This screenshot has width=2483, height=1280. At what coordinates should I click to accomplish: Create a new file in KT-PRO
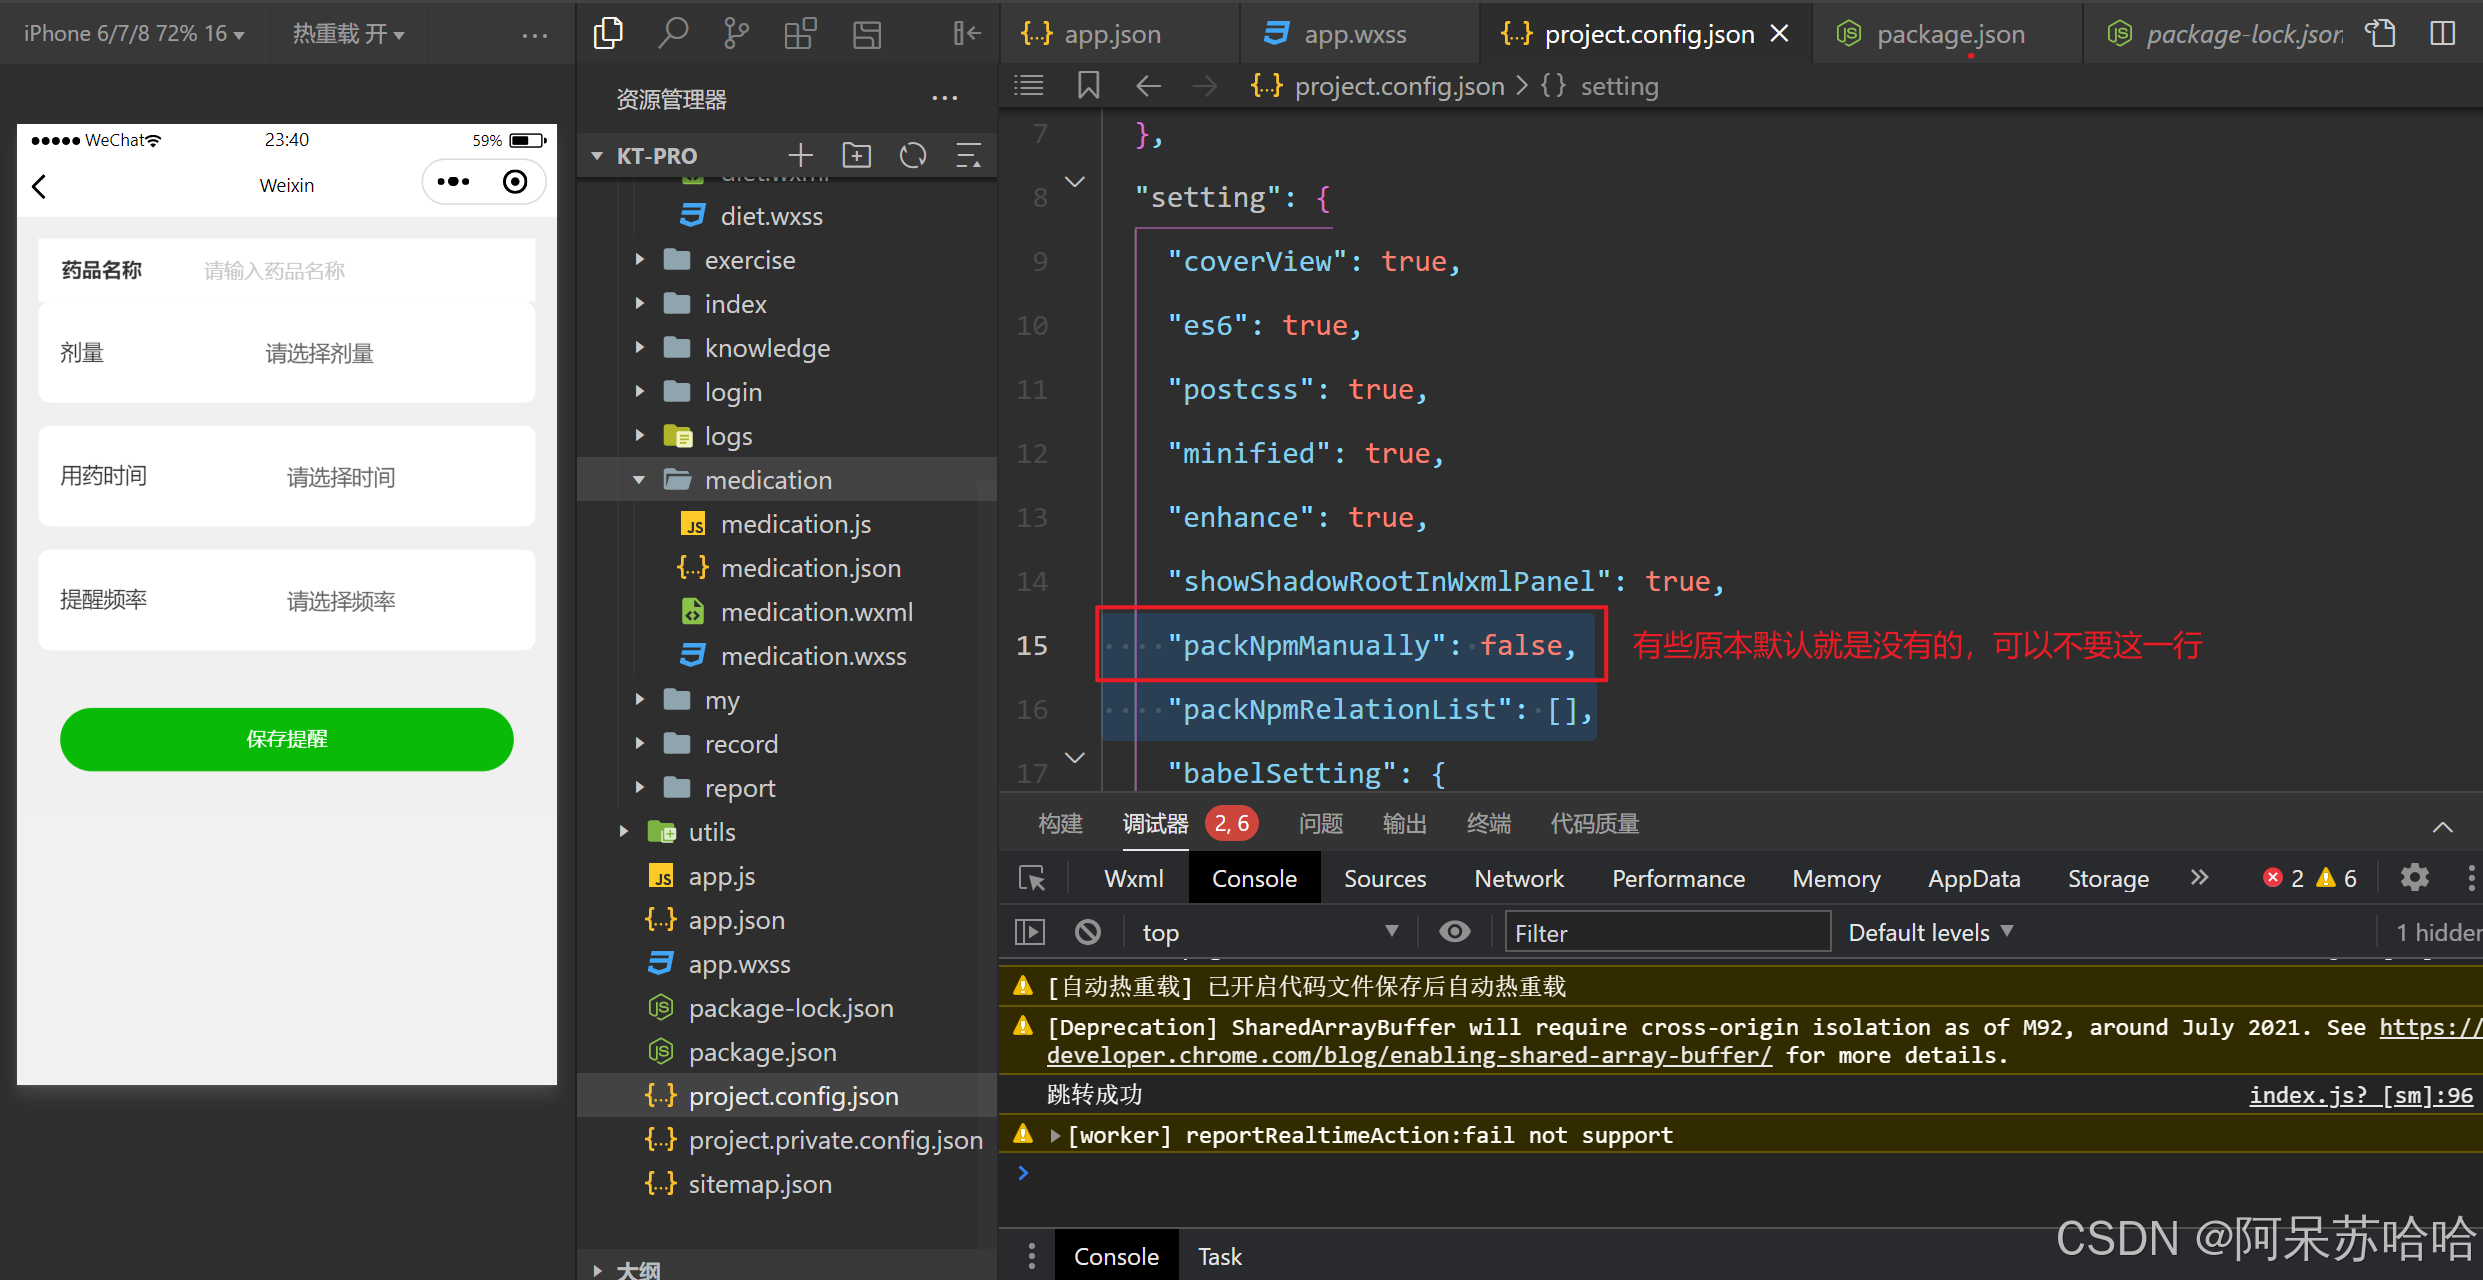(800, 155)
